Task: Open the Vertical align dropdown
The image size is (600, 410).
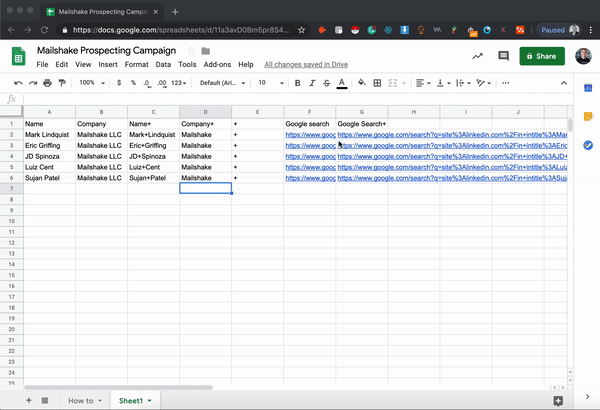Action: click(444, 83)
